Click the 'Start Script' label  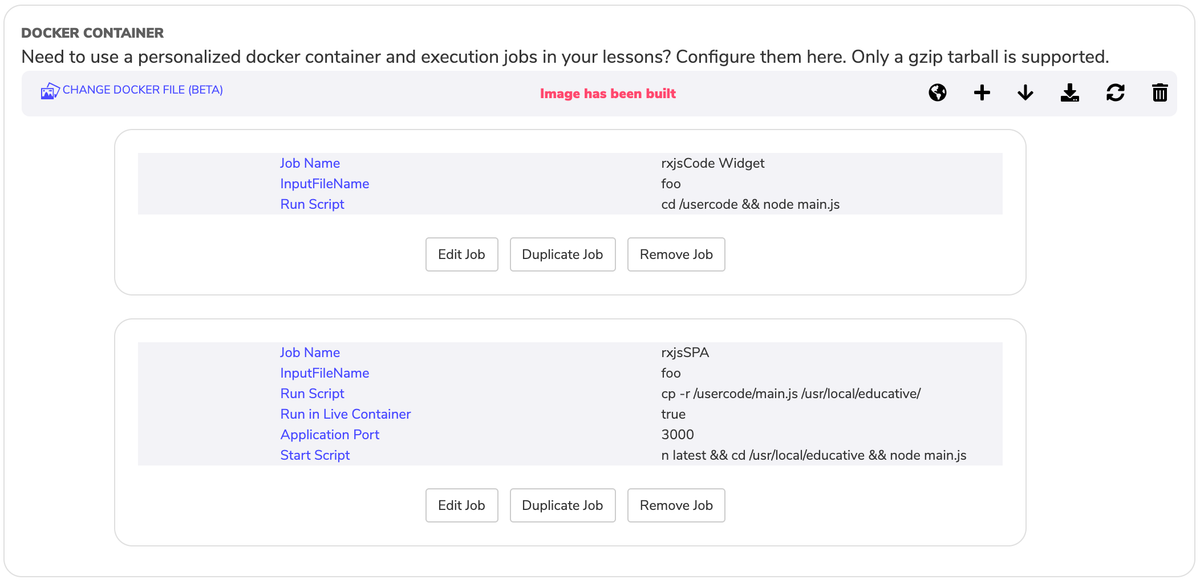point(315,455)
